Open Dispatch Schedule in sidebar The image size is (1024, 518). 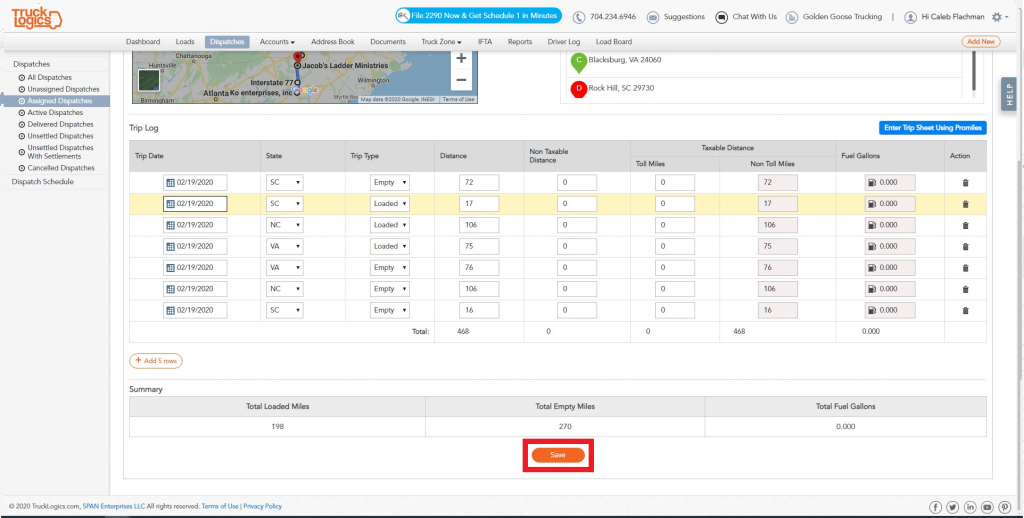pos(42,182)
